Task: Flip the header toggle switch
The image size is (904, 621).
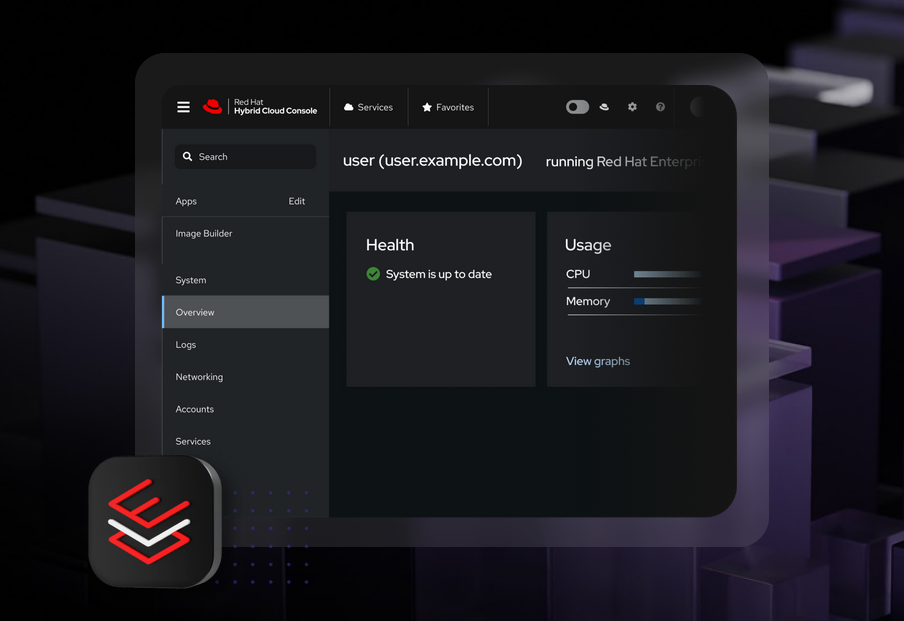Action: (577, 107)
